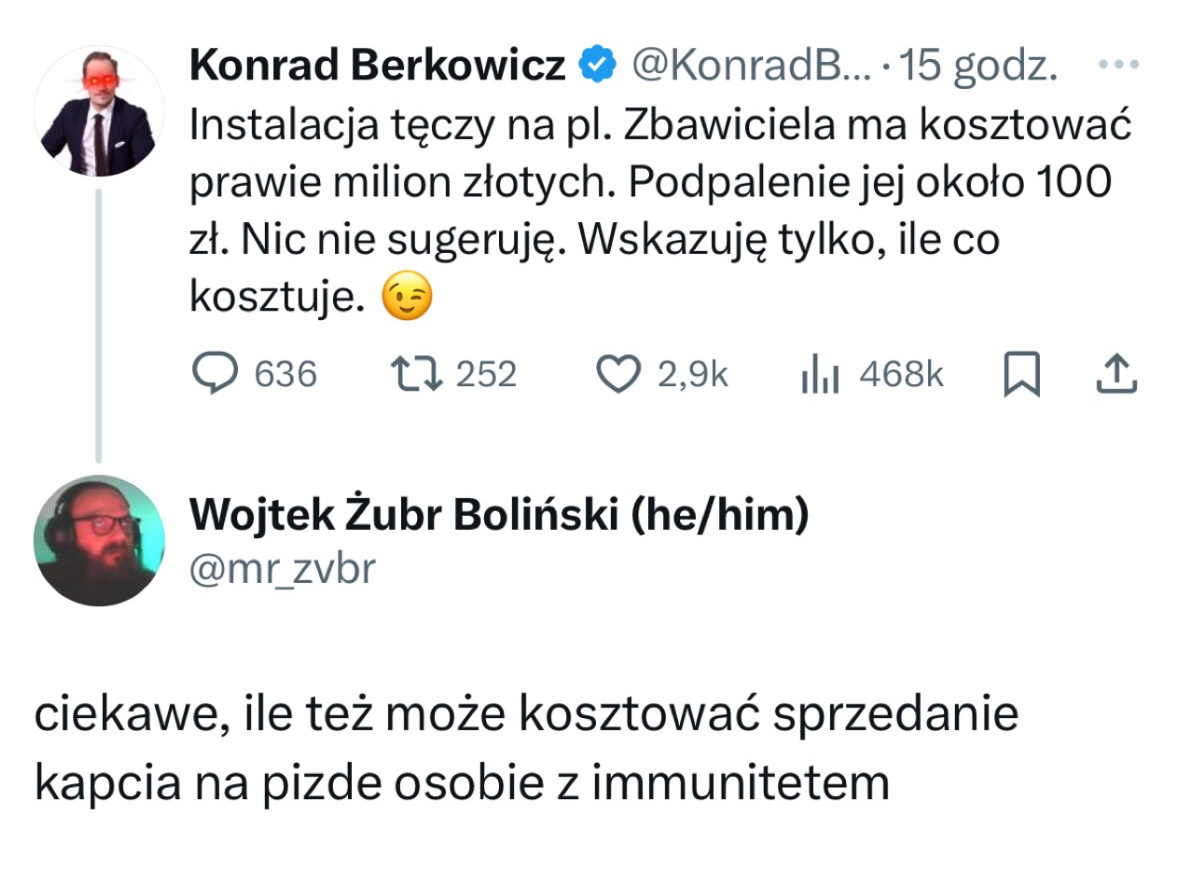Click the 252 reposts count
The width and height of the screenshot is (1179, 887).
[486, 374]
